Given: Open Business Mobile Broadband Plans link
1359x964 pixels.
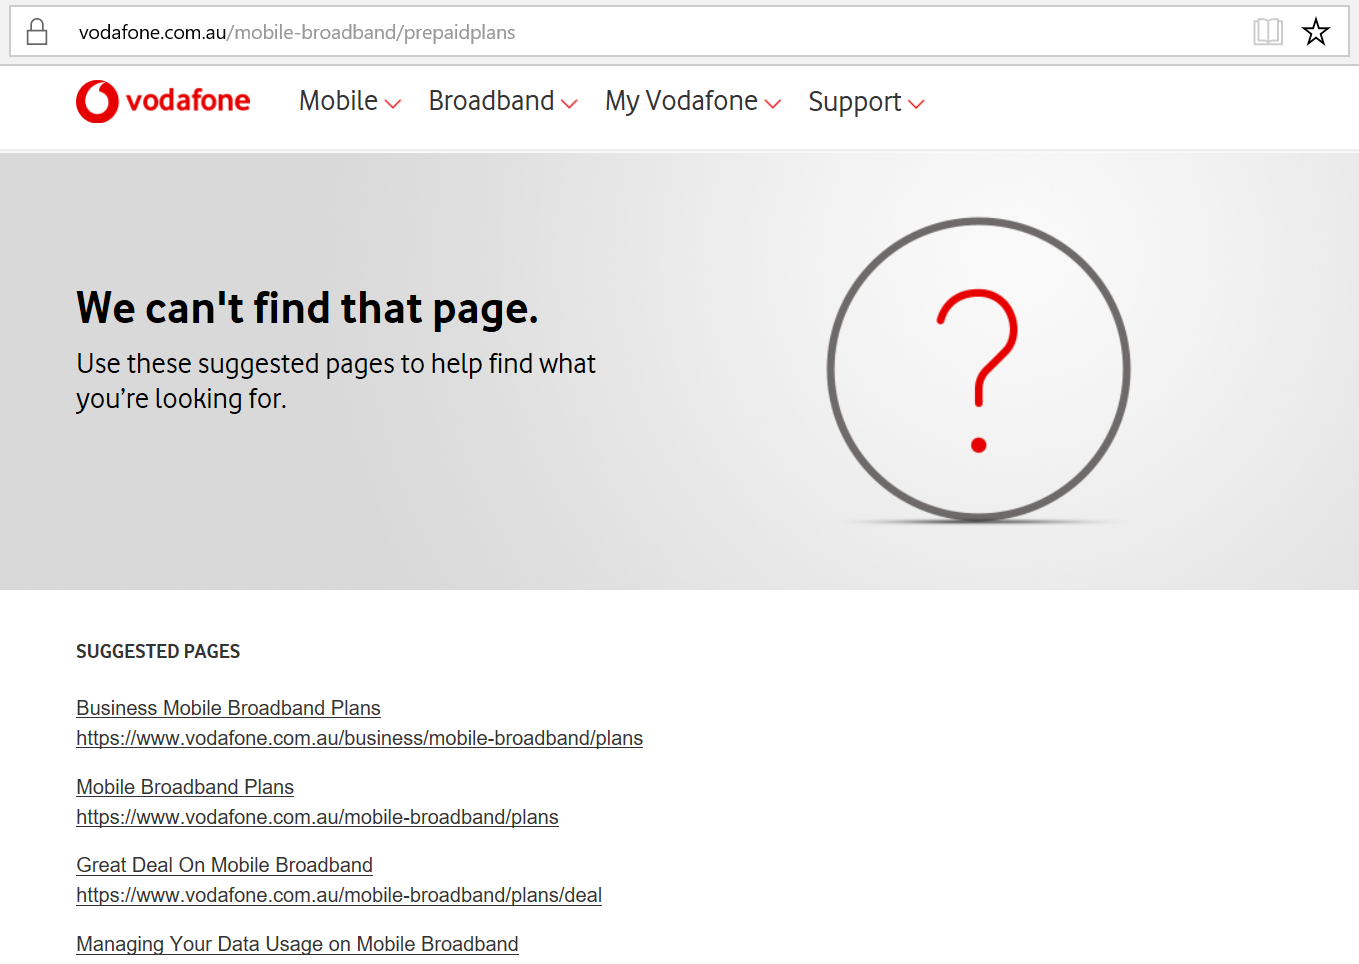Looking at the screenshot, I should 228,707.
